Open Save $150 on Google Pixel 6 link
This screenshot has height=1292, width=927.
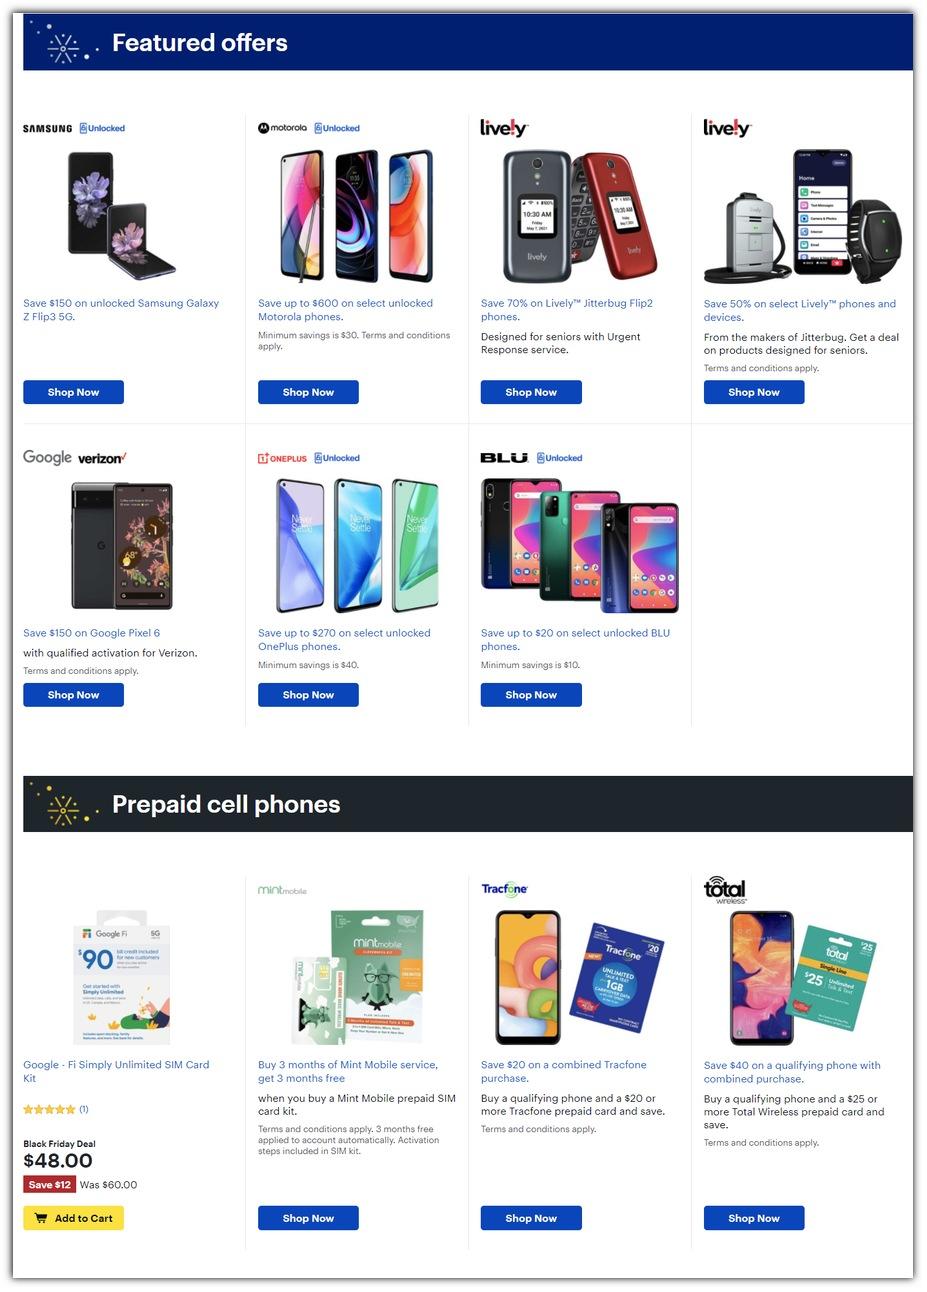[x=92, y=633]
